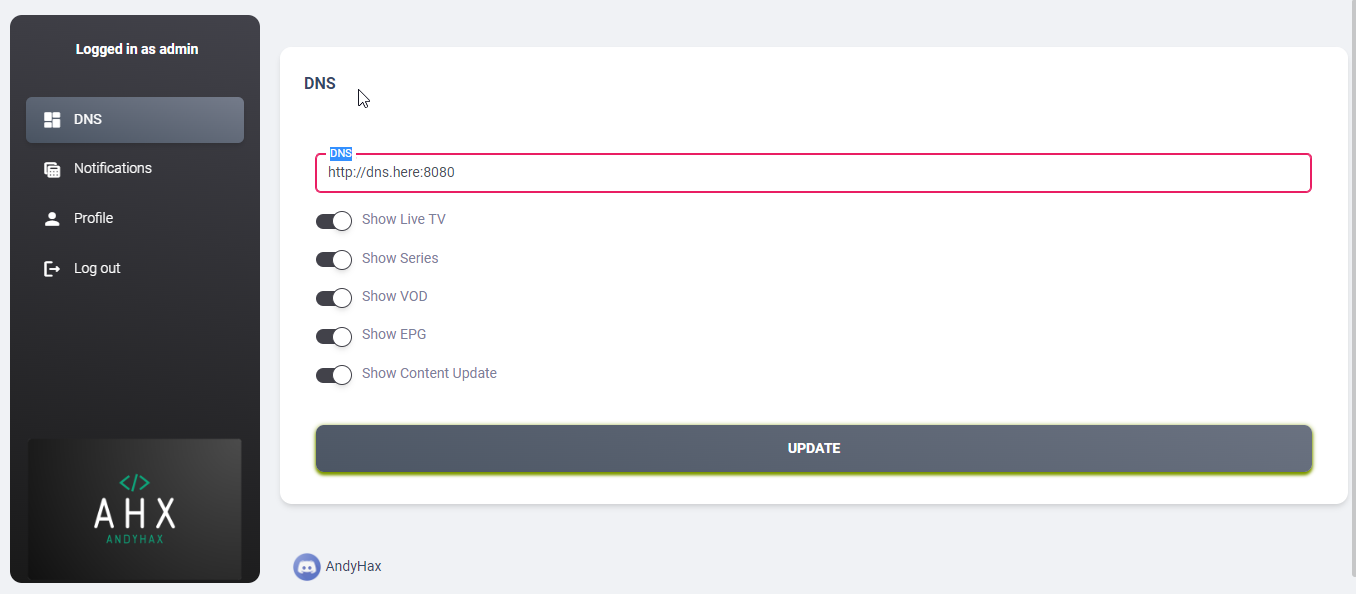The image size is (1356, 594).
Task: Select the Log out menu label
Action: click(x=97, y=268)
